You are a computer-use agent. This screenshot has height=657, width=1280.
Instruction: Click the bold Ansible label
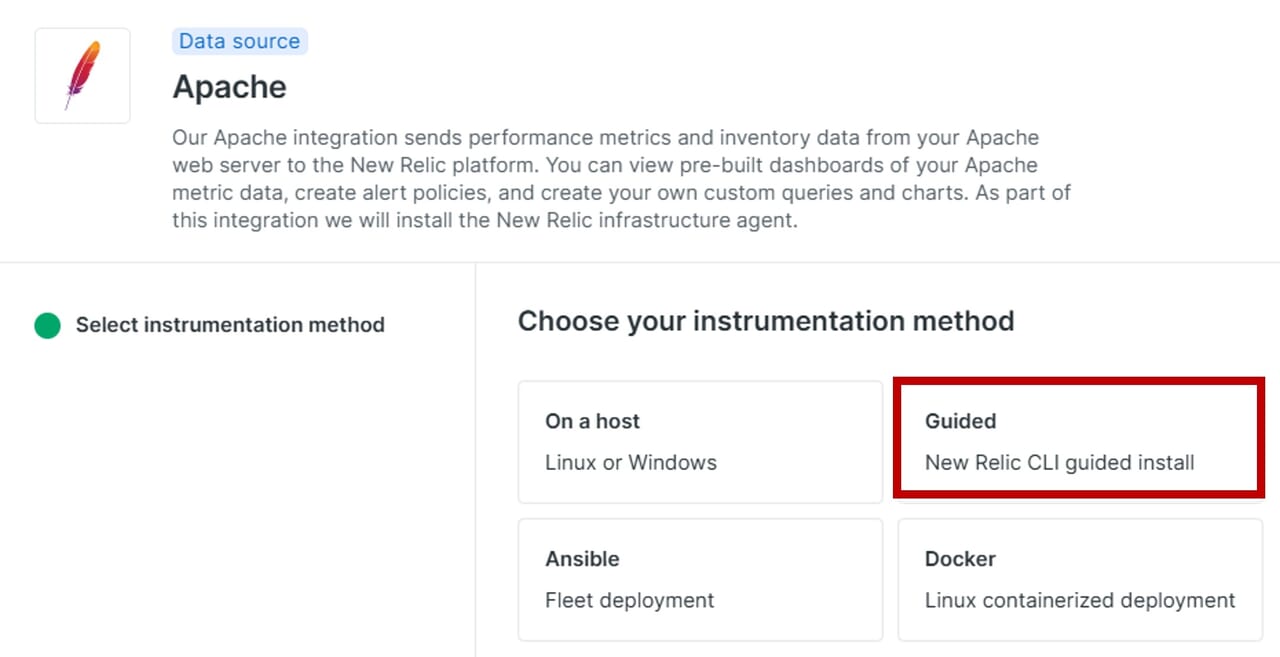point(582,559)
